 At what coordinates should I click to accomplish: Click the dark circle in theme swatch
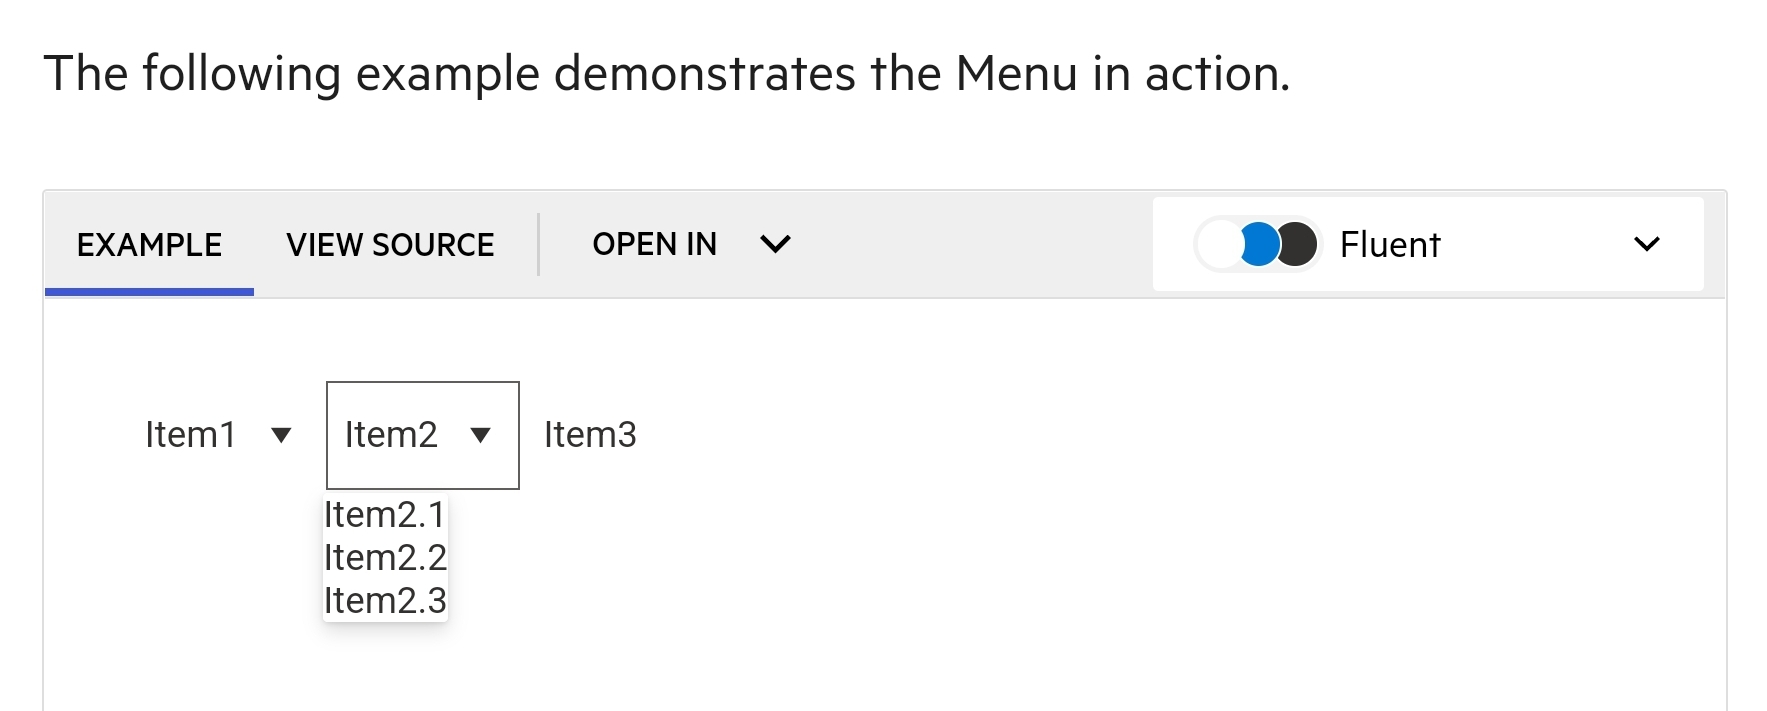tap(1299, 244)
